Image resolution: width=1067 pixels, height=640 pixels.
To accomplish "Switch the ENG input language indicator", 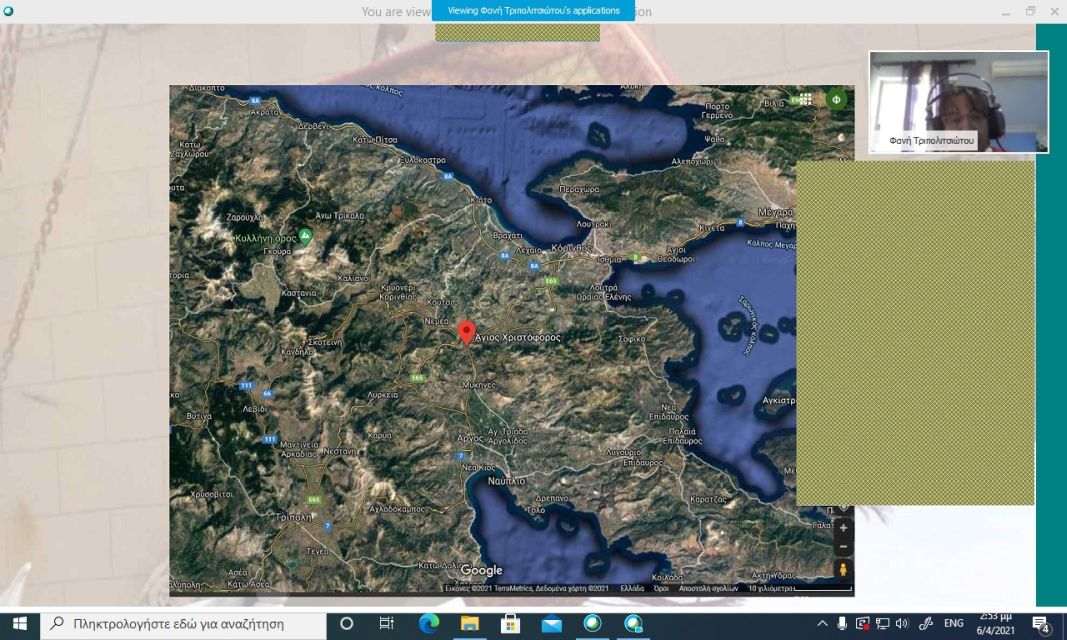I will 953,623.
